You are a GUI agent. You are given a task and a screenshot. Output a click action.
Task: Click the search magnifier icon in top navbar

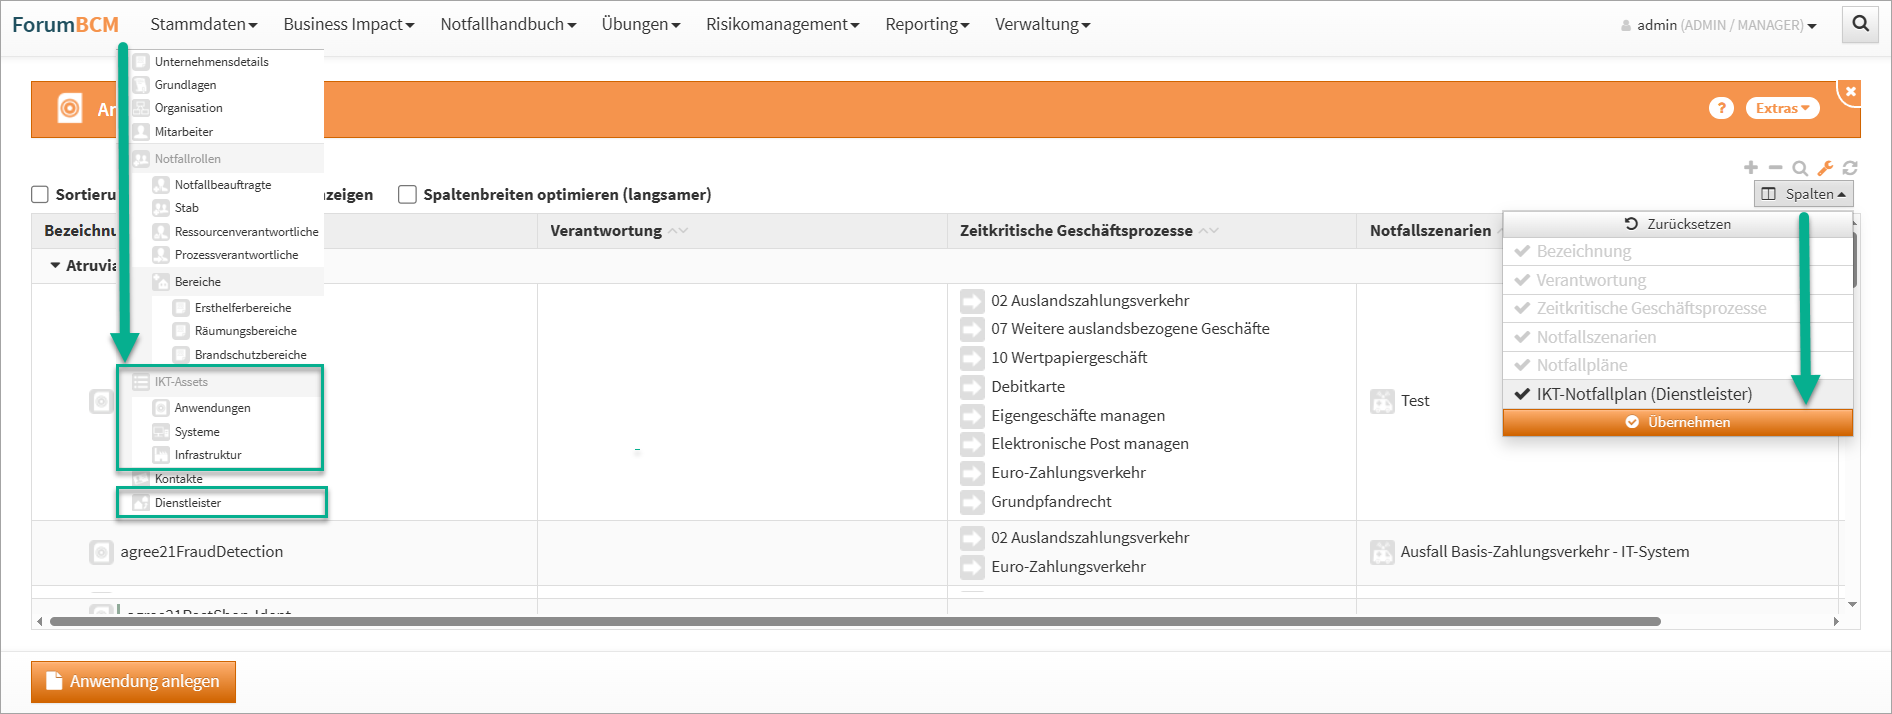(1860, 24)
